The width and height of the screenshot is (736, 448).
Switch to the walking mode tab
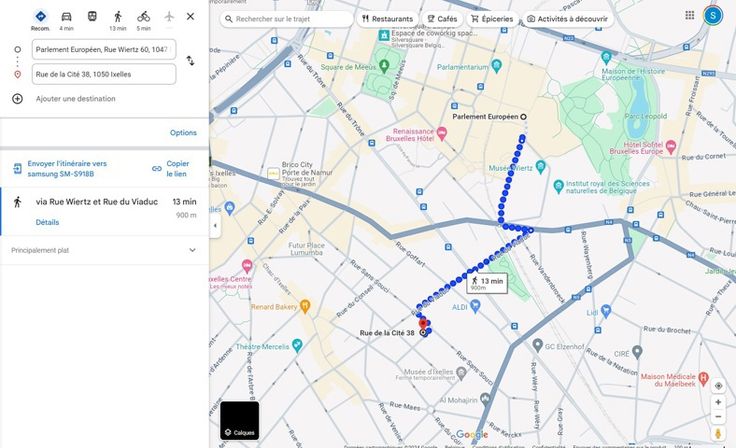click(118, 17)
